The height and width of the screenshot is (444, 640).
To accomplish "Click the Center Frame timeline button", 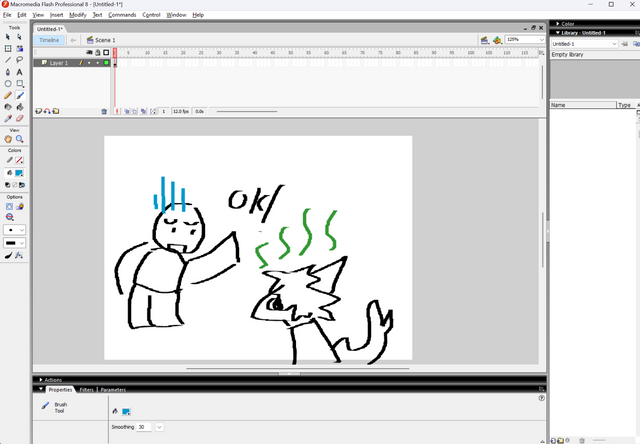I will [x=117, y=111].
